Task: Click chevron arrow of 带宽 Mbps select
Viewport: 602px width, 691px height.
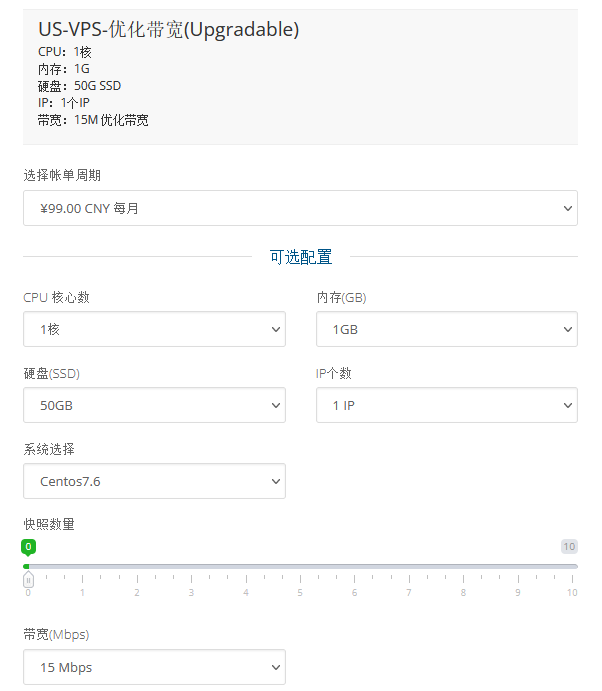Action: tap(276, 667)
